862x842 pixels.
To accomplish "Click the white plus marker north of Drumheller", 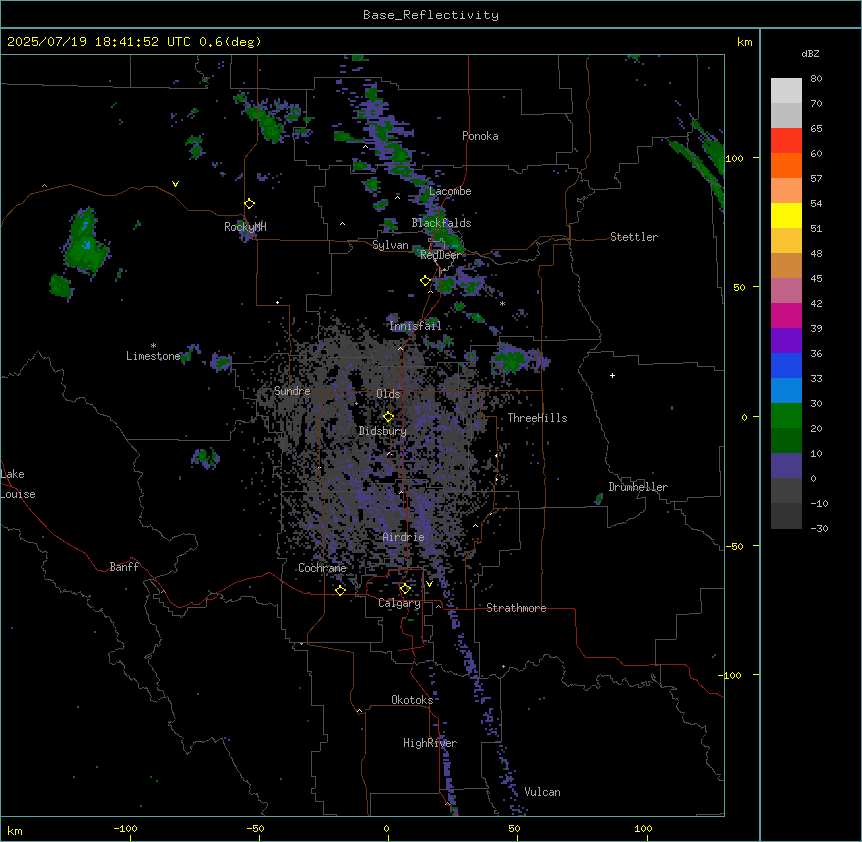I will [x=612, y=375].
